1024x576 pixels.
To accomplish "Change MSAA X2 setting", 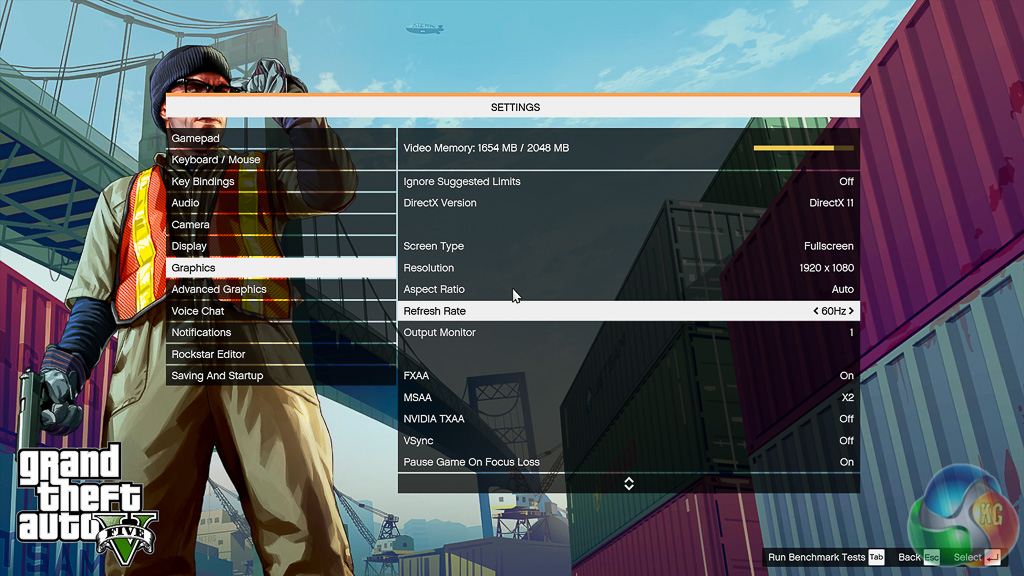I will 628,397.
